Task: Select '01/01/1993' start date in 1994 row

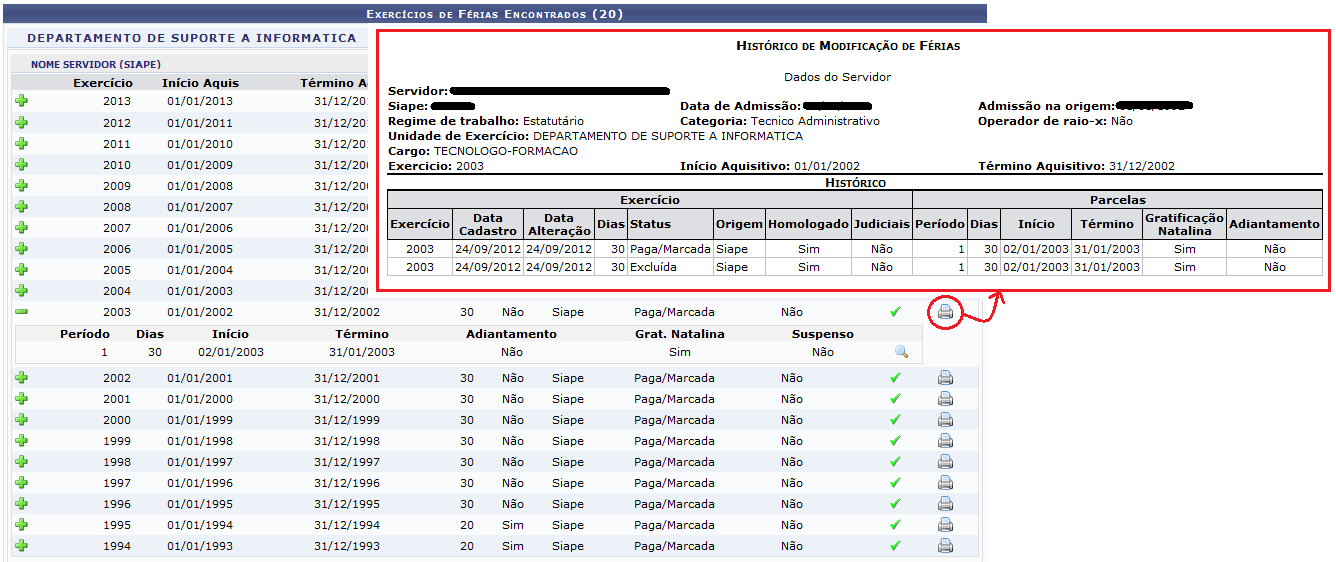Action: pyautogui.click(x=200, y=546)
